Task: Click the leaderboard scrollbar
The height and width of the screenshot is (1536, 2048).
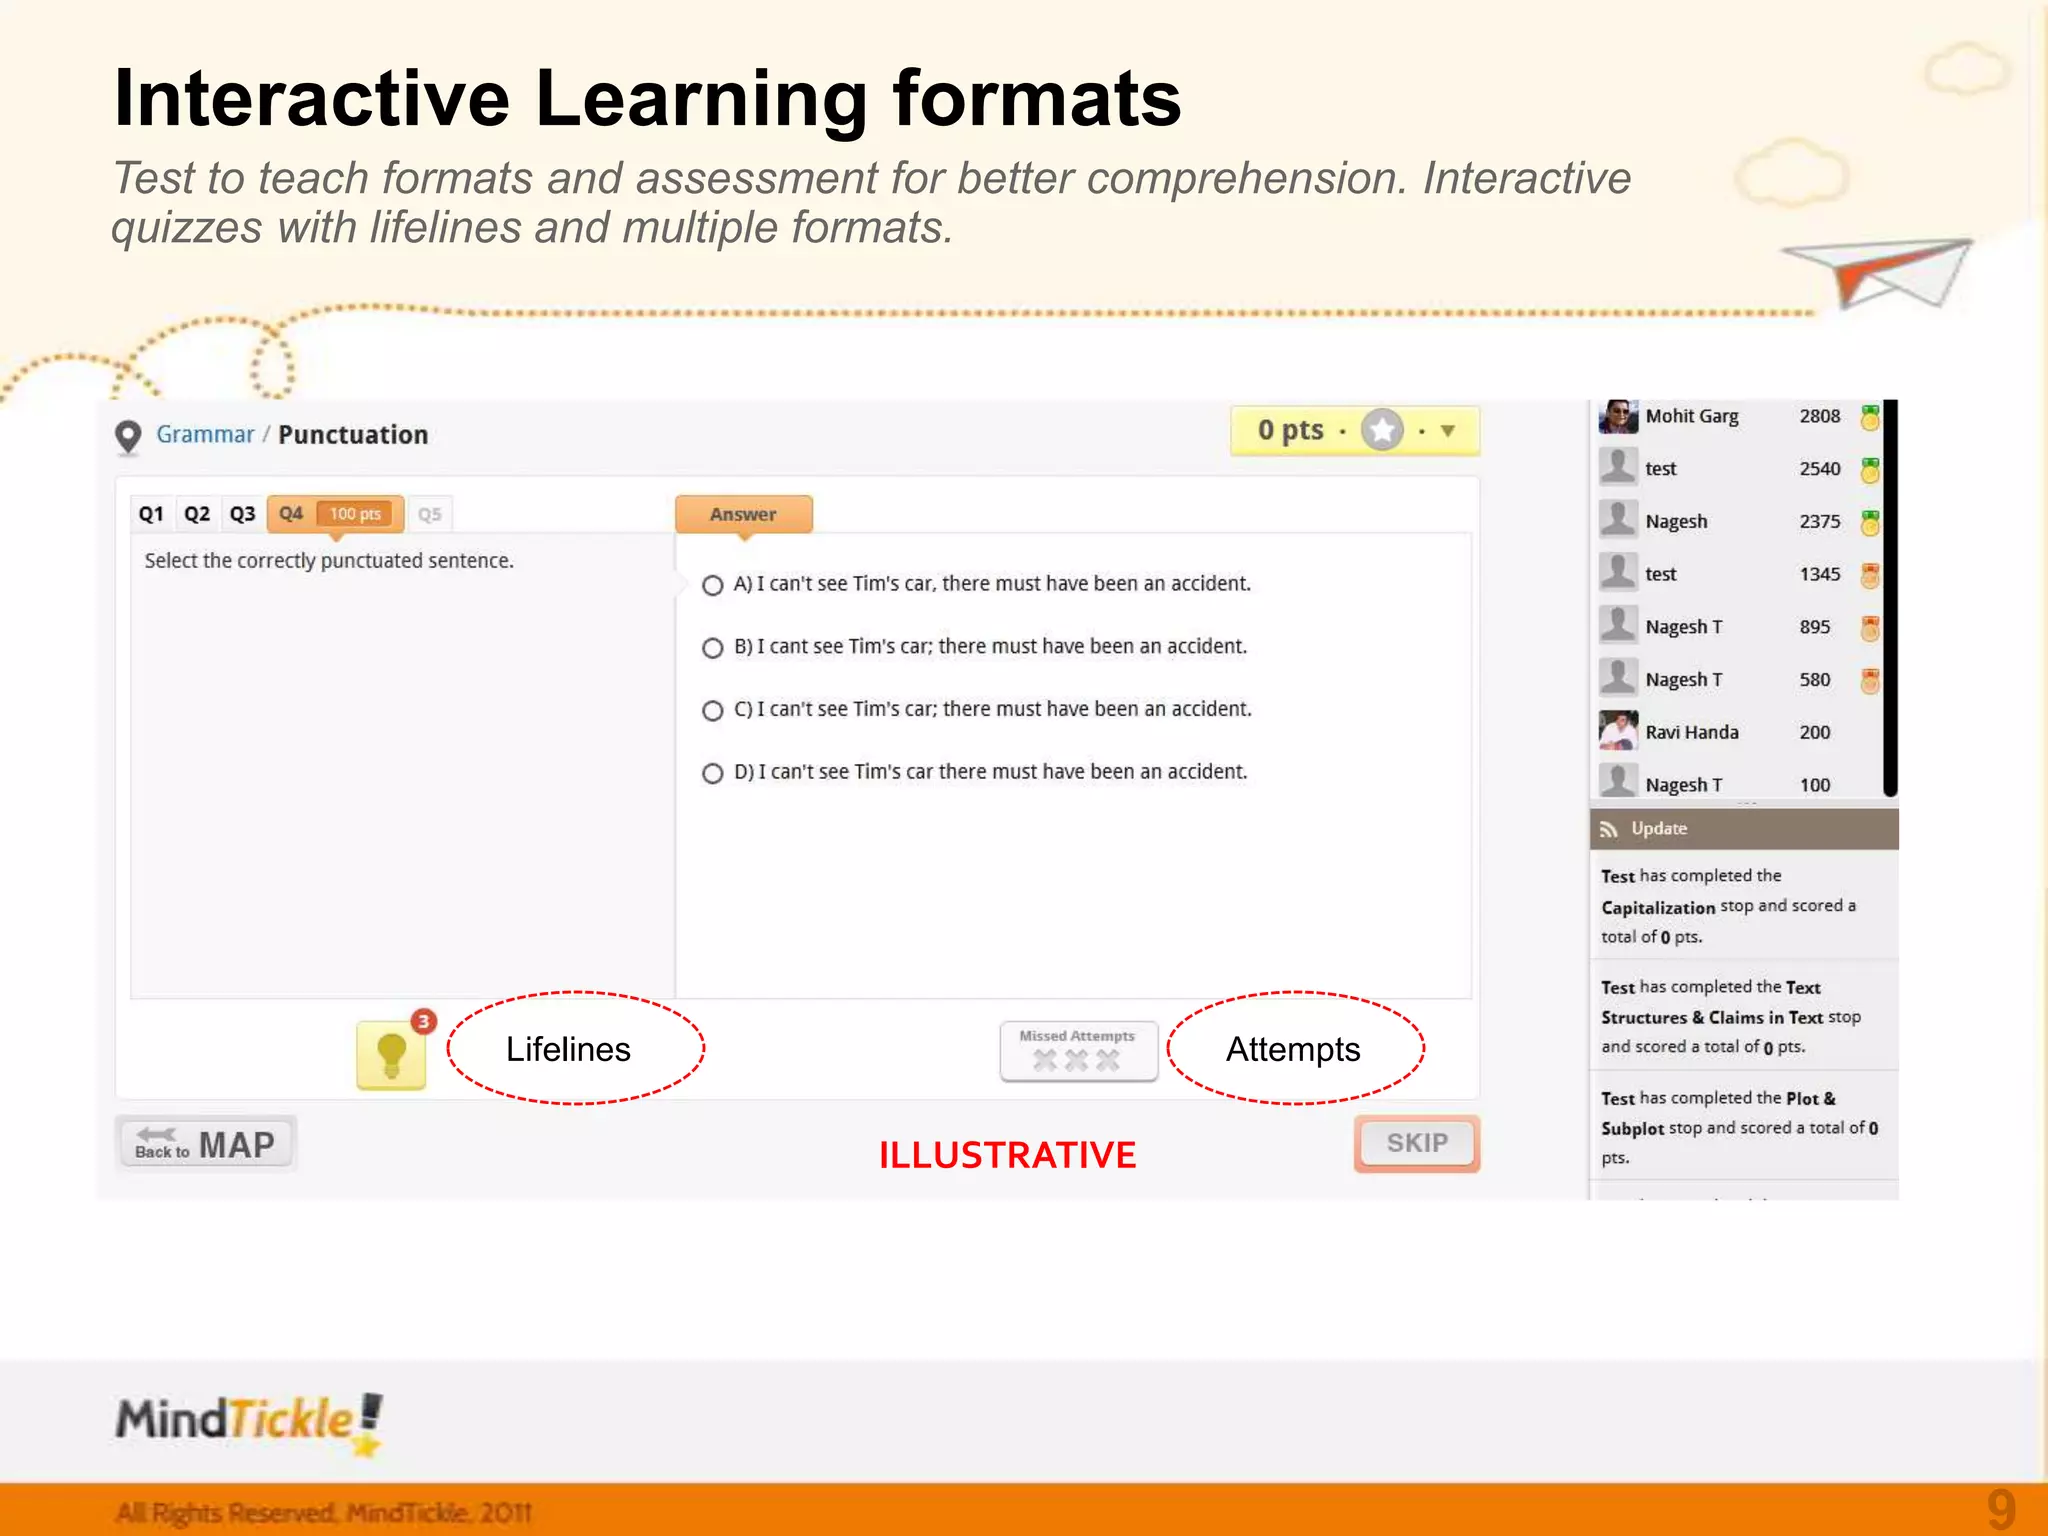Action: (1890, 598)
